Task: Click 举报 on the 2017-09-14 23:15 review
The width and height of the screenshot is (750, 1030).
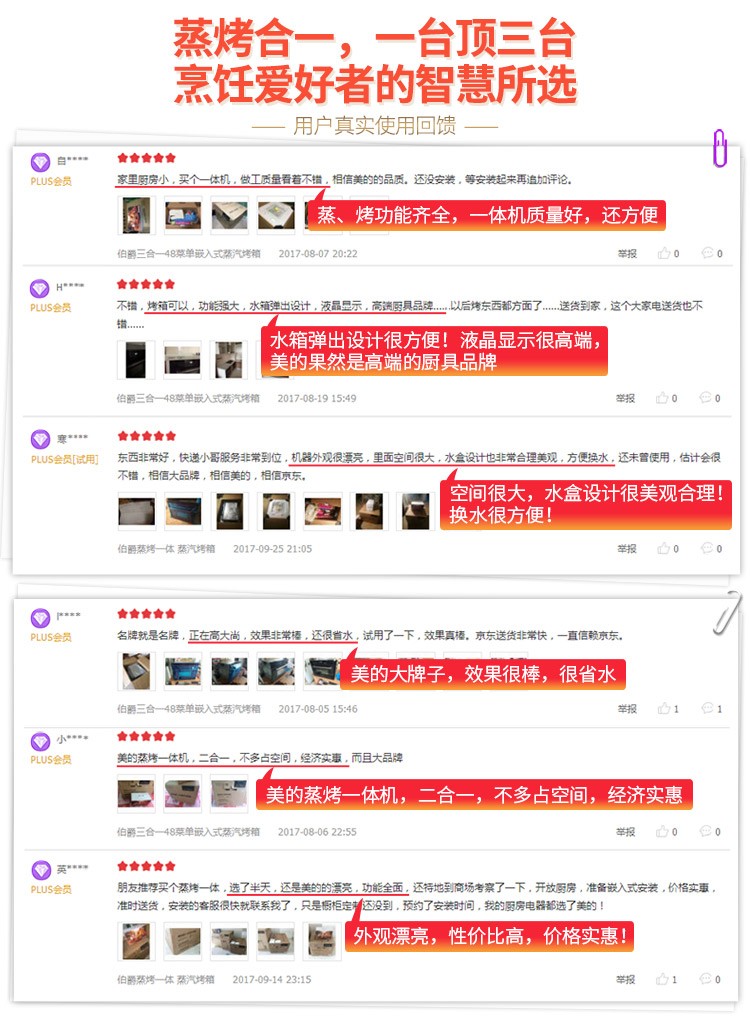Action: click(x=625, y=979)
